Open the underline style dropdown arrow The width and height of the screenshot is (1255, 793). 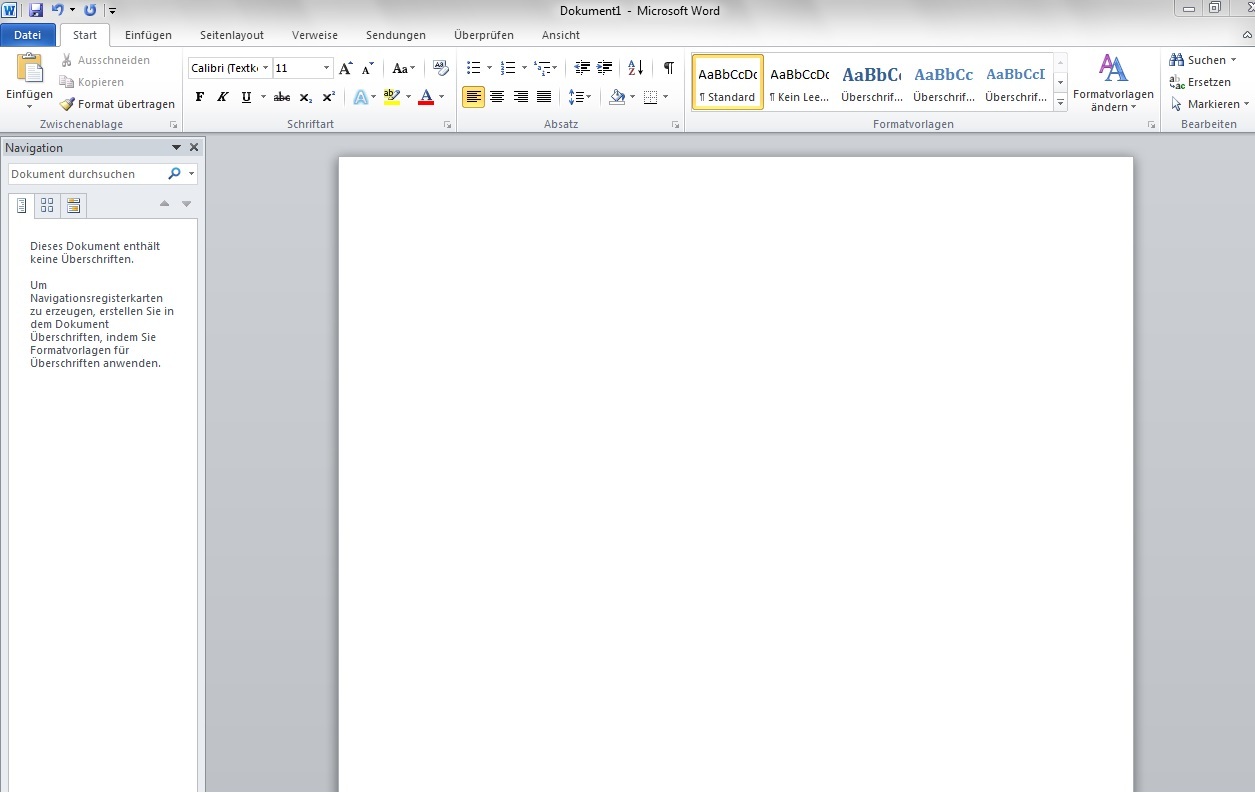pyautogui.click(x=263, y=97)
